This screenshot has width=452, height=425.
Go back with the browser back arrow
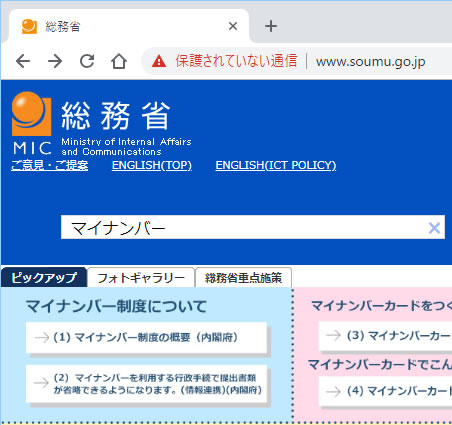pos(23,61)
